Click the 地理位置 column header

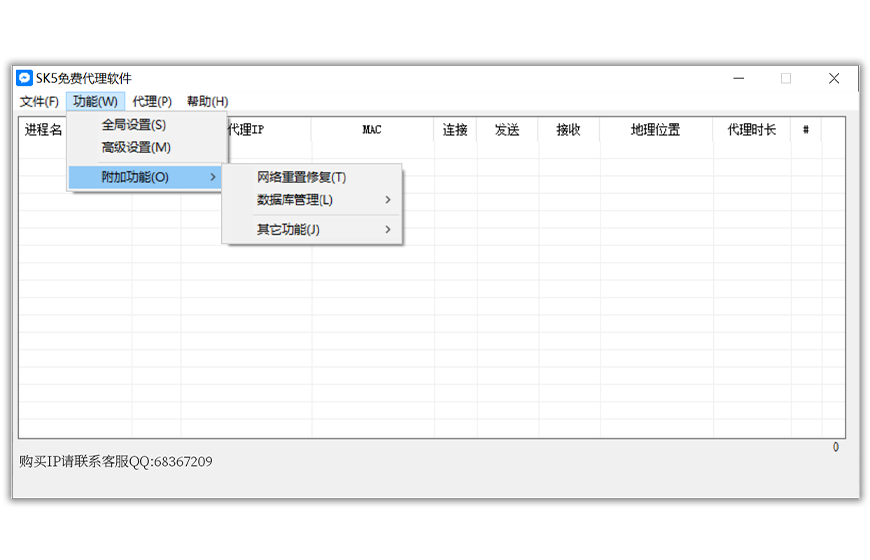click(x=655, y=130)
